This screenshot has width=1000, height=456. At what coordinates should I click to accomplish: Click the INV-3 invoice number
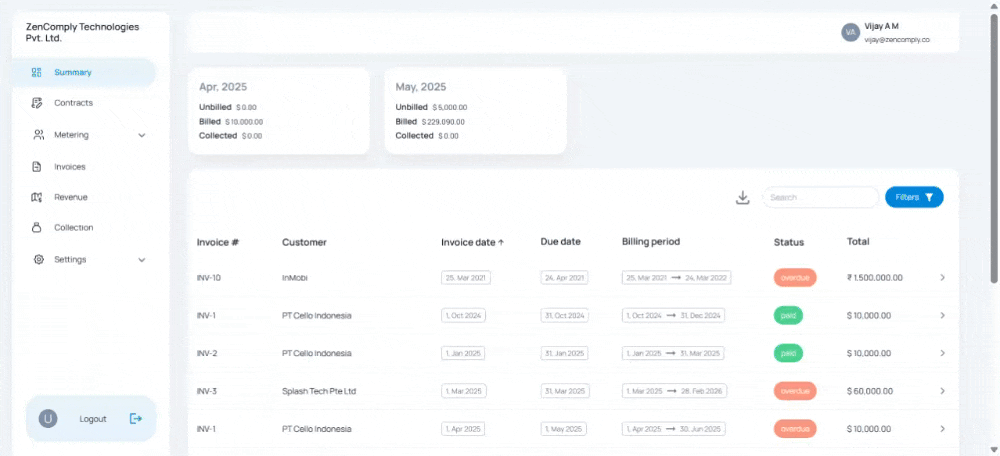207,391
